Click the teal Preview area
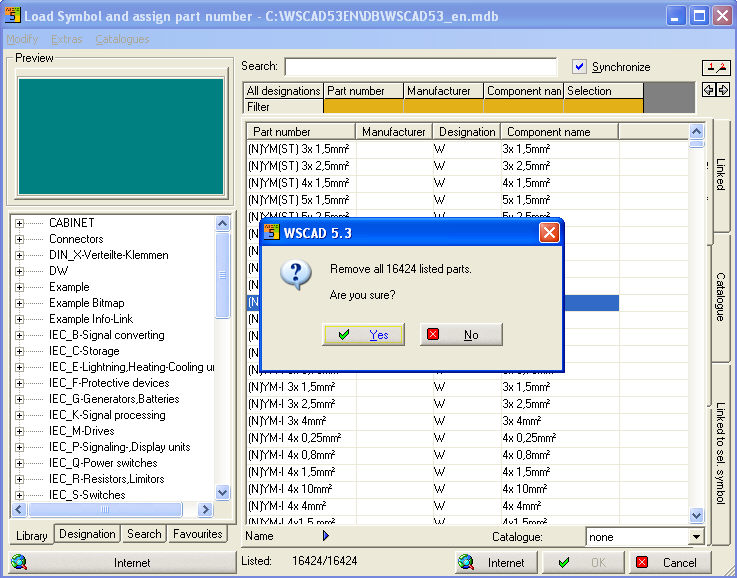 tap(121, 136)
